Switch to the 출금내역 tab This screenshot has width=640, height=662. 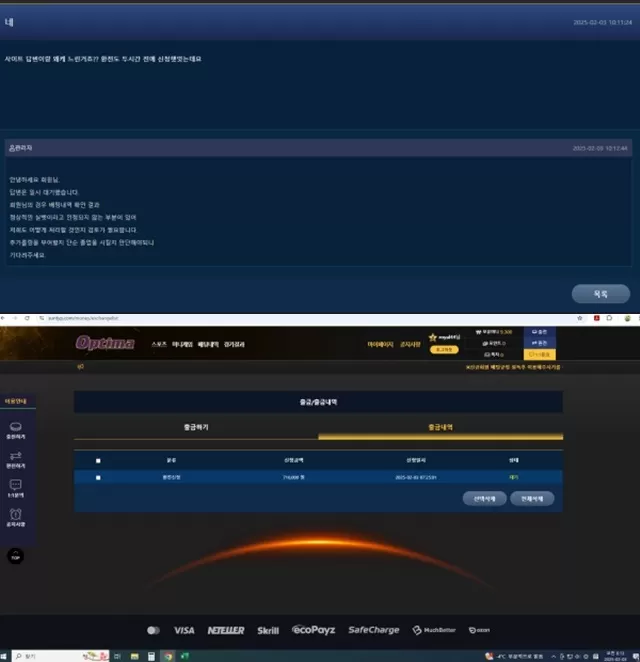[x=440, y=427]
